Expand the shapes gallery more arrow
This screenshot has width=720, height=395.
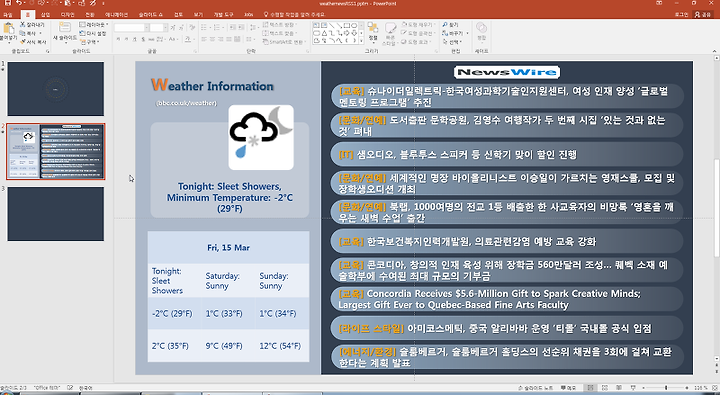[x=362, y=41]
